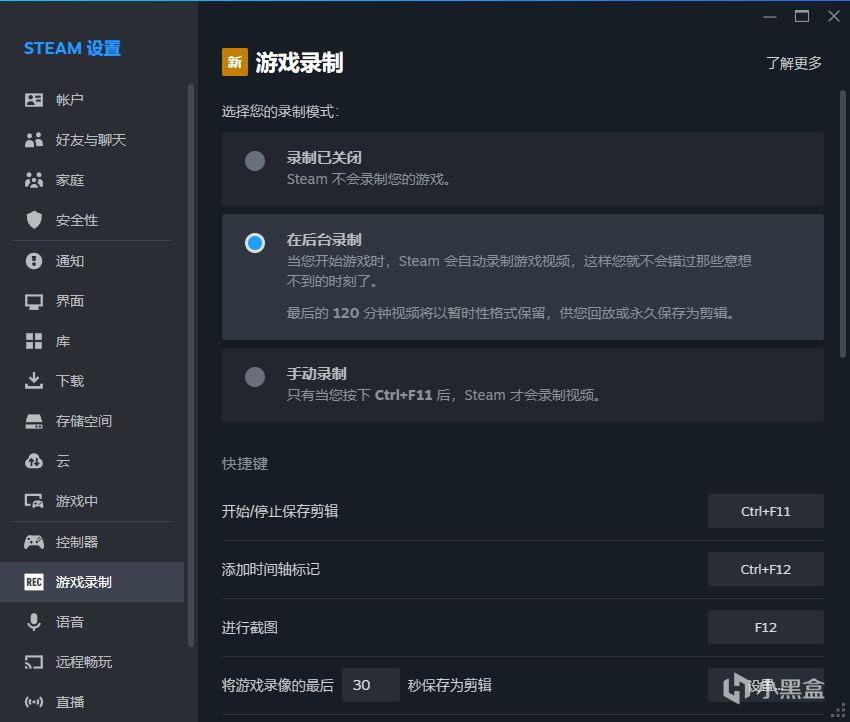Change the Ctrl+F11 clip hotkey
Image resolution: width=850 pixels, height=722 pixels.
tap(765, 511)
